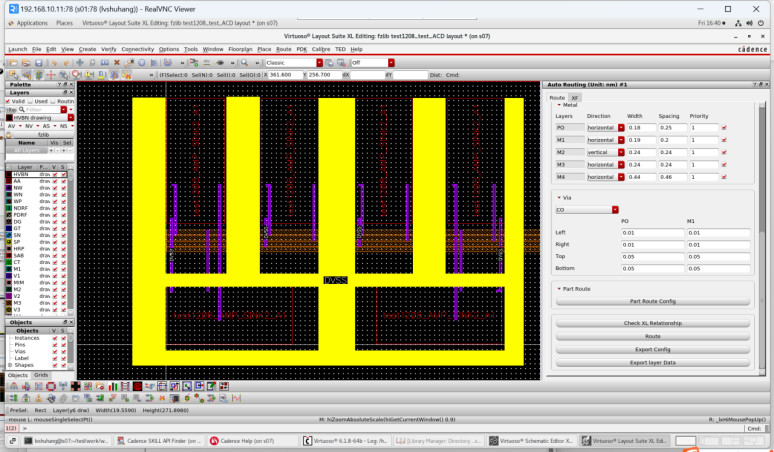Viewport: 774px width, 452px height.
Task: Open the PO direction dropdown
Action: (x=621, y=128)
